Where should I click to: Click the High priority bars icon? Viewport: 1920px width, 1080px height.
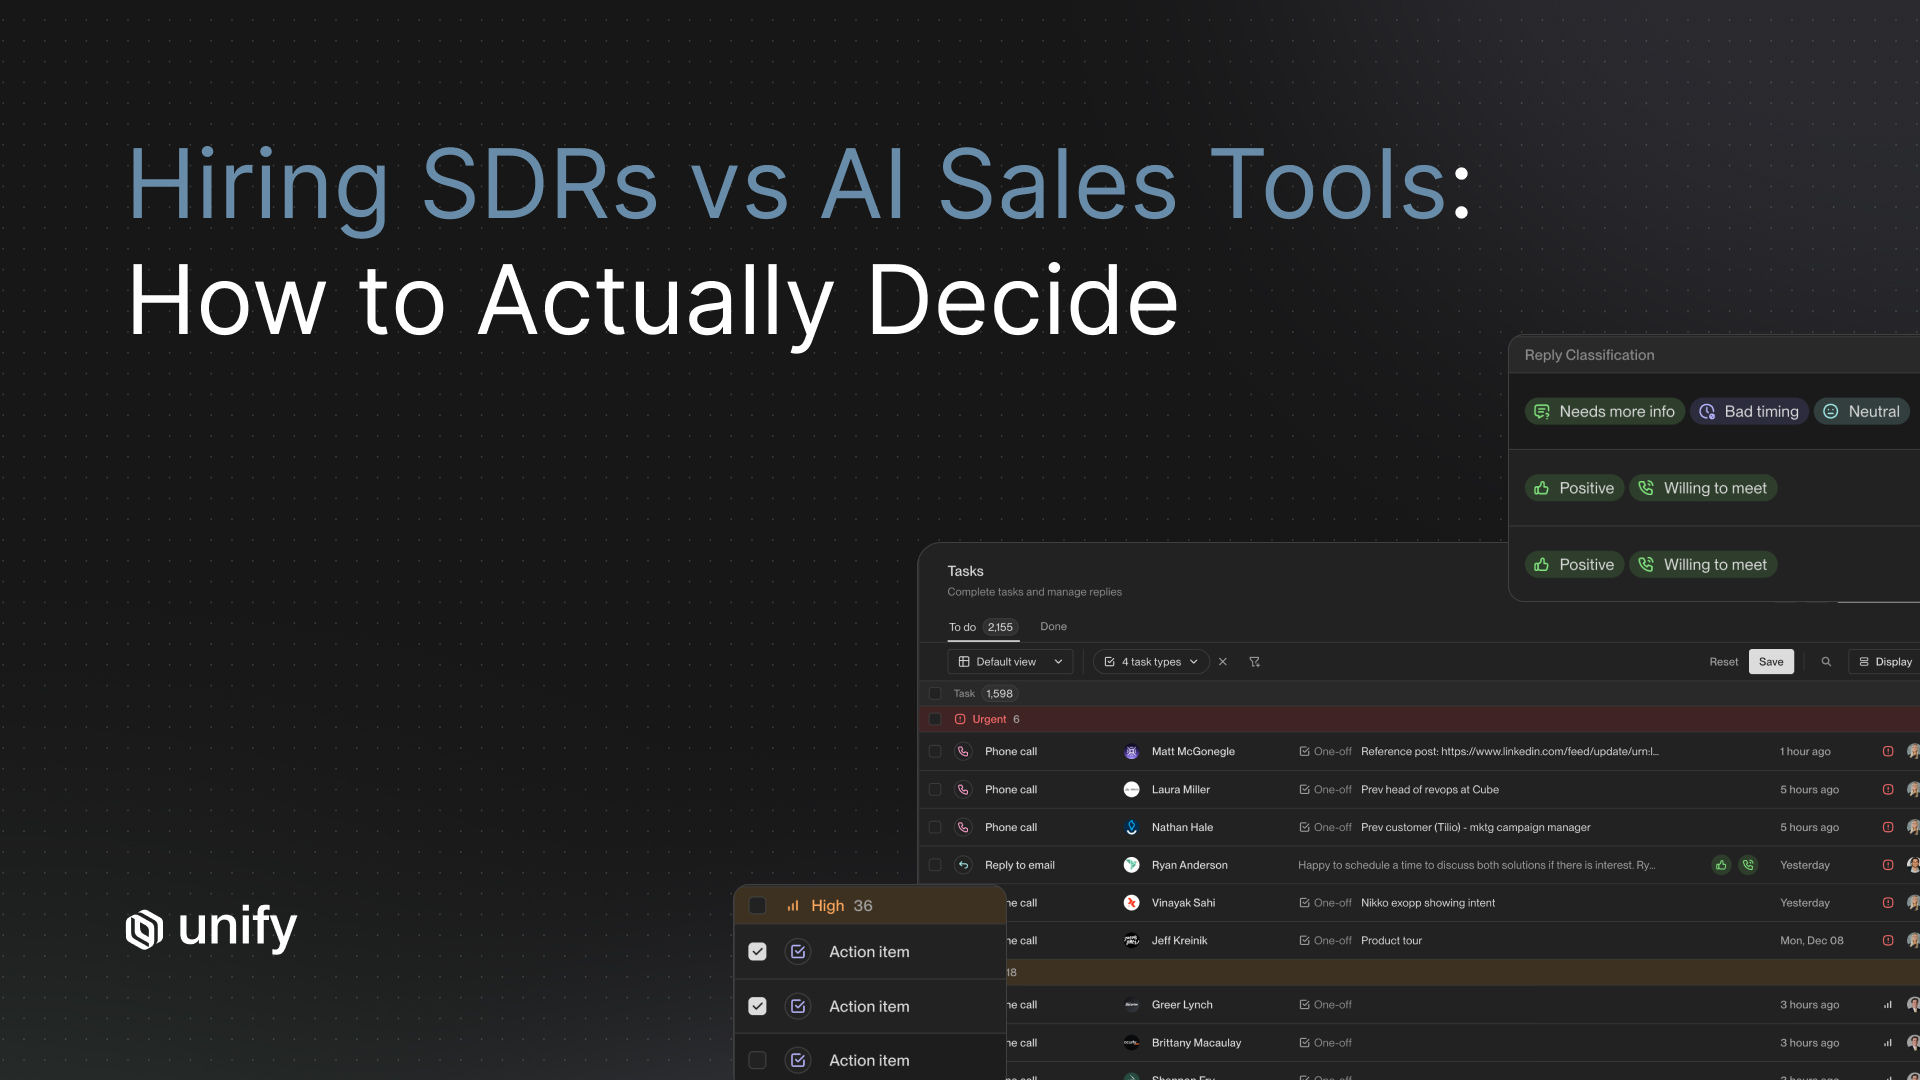click(793, 906)
